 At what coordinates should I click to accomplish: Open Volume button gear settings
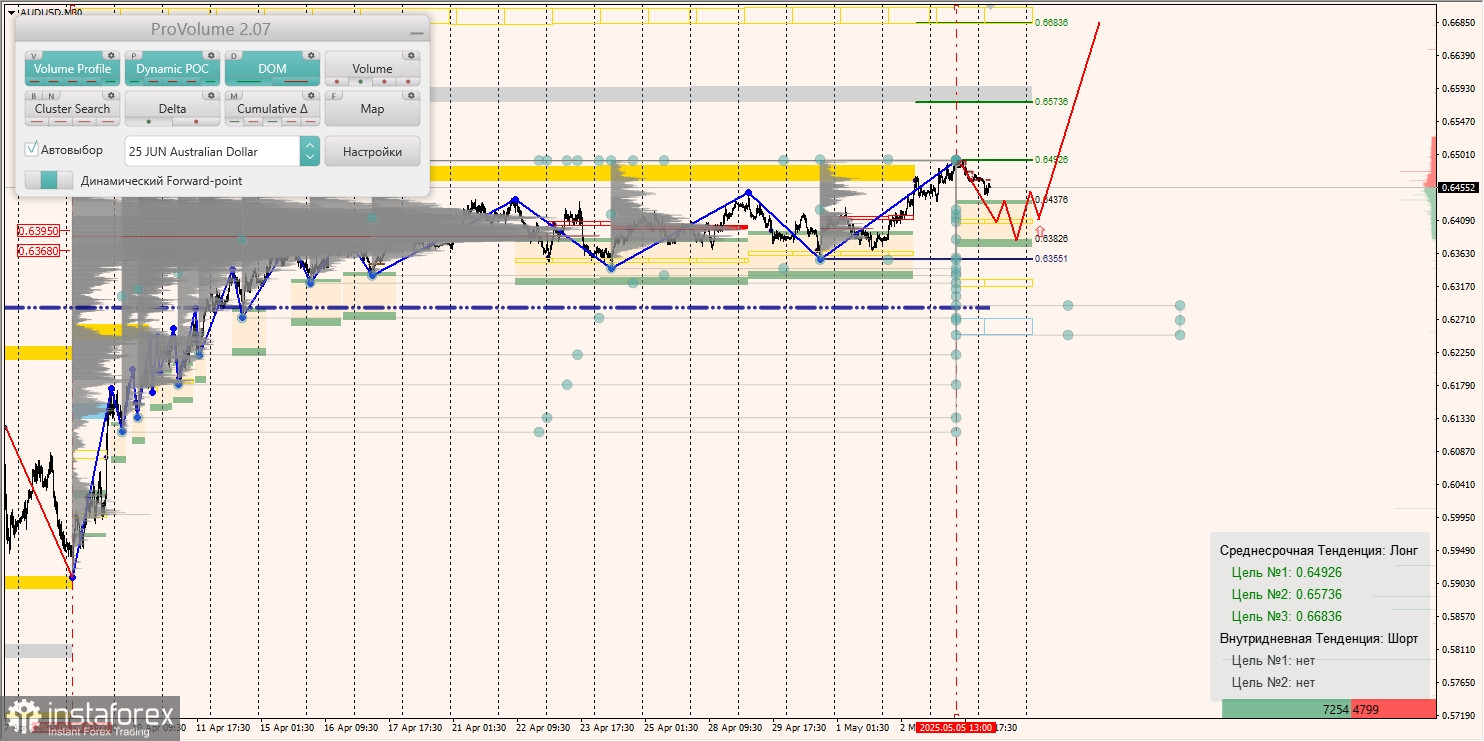pyautogui.click(x=411, y=55)
